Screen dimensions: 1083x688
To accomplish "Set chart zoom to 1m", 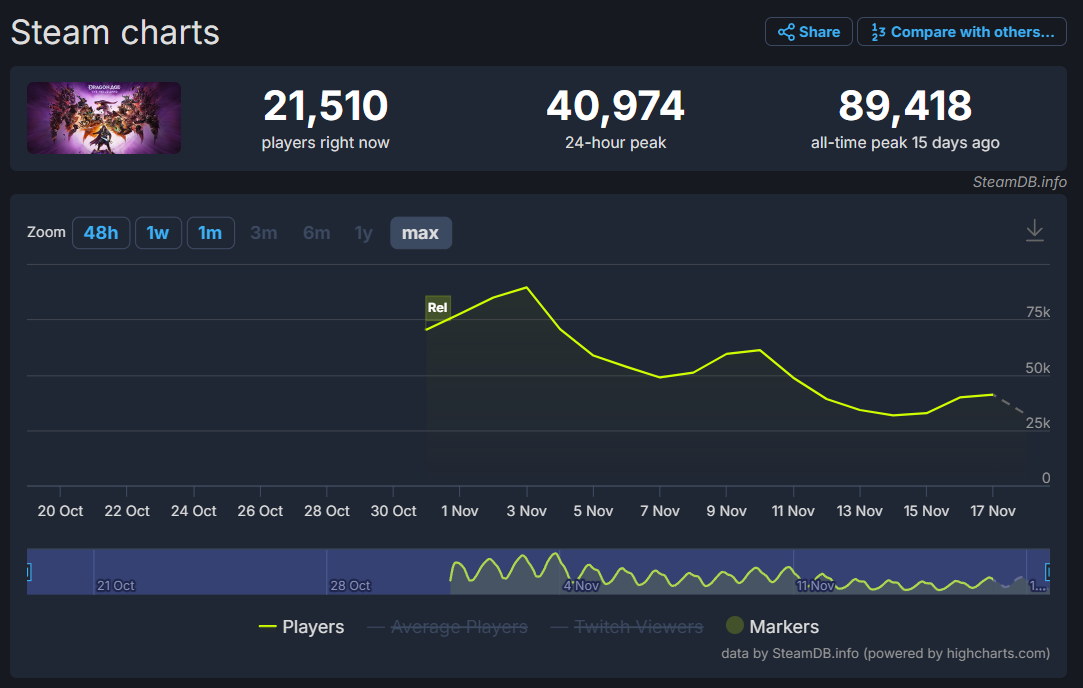I will [211, 233].
